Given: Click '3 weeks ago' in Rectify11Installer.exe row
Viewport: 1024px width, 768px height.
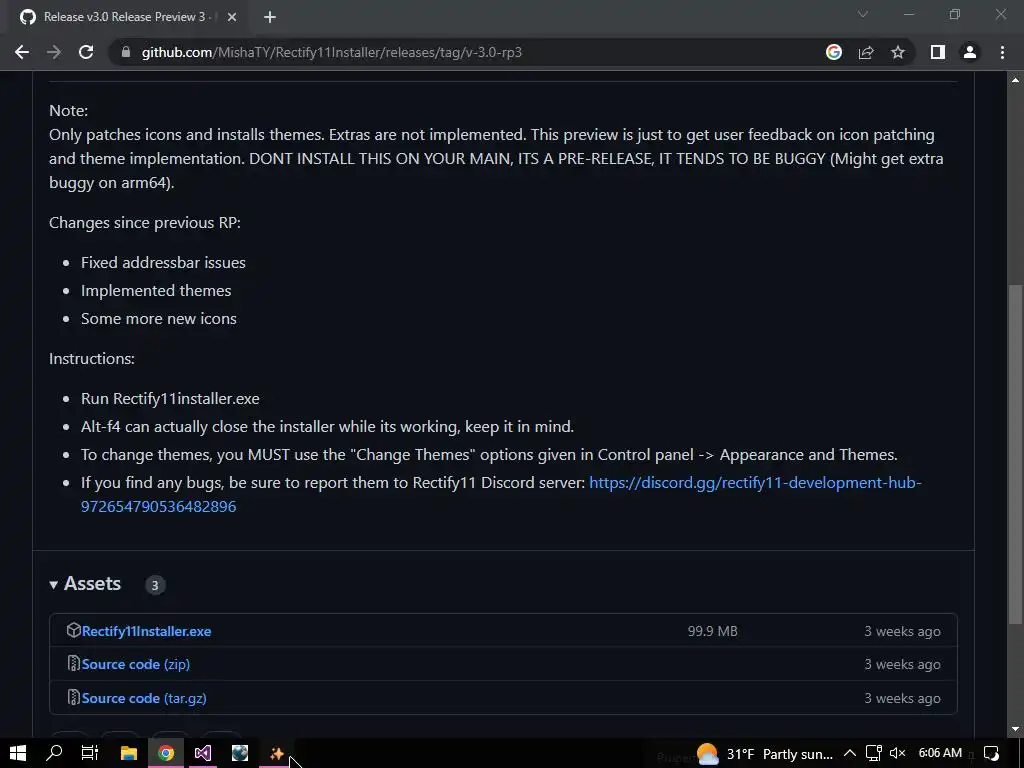Looking at the screenshot, I should pyautogui.click(x=903, y=632).
